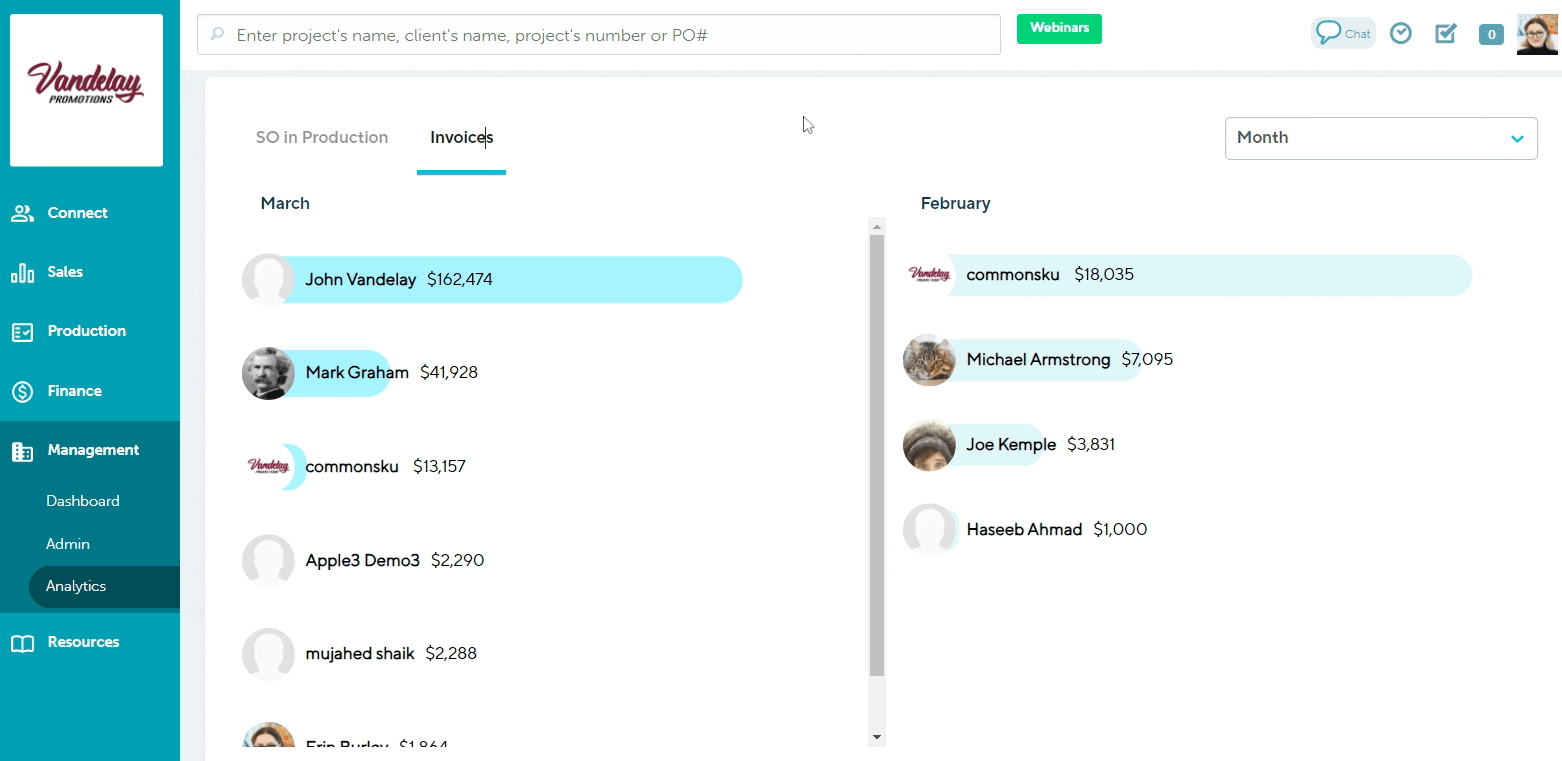The width and height of the screenshot is (1562, 761).
Task: Click the search magnifier icon
Action: pyautogui.click(x=216, y=34)
